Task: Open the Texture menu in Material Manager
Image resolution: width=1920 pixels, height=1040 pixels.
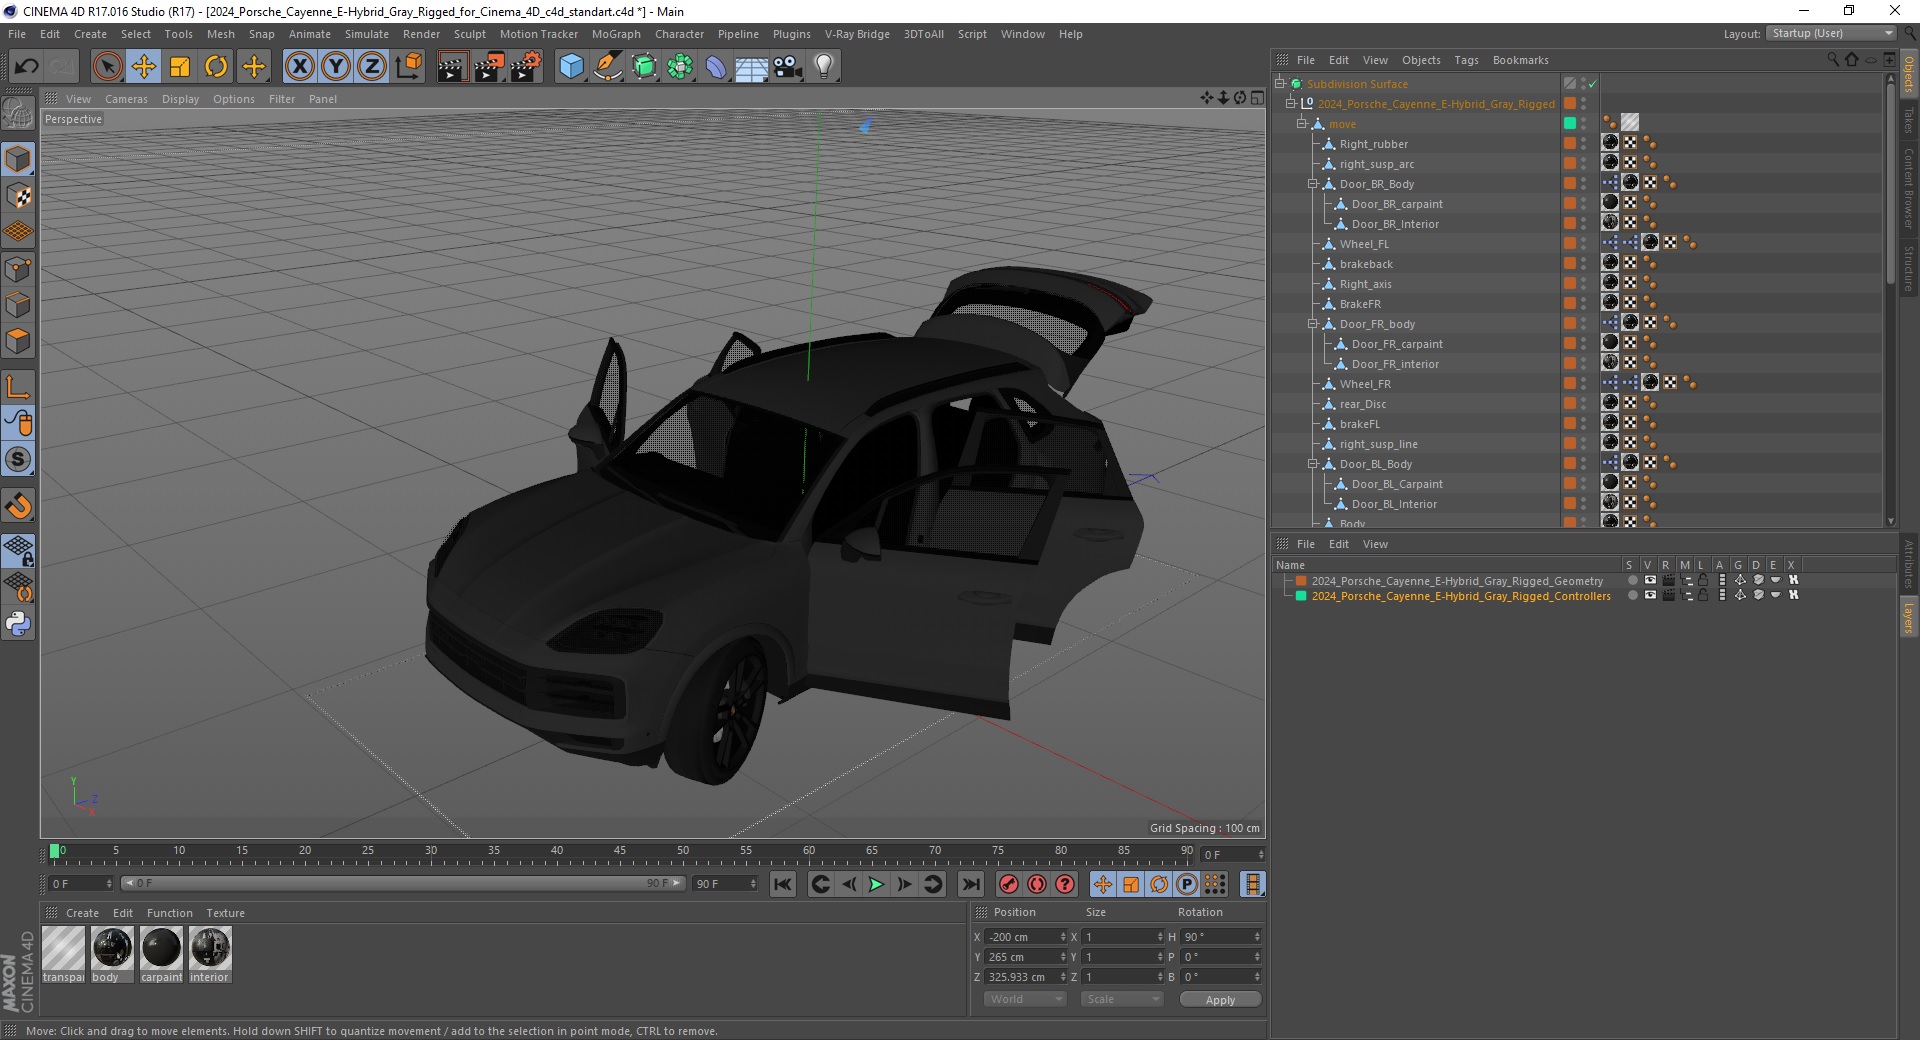Action: [225, 913]
